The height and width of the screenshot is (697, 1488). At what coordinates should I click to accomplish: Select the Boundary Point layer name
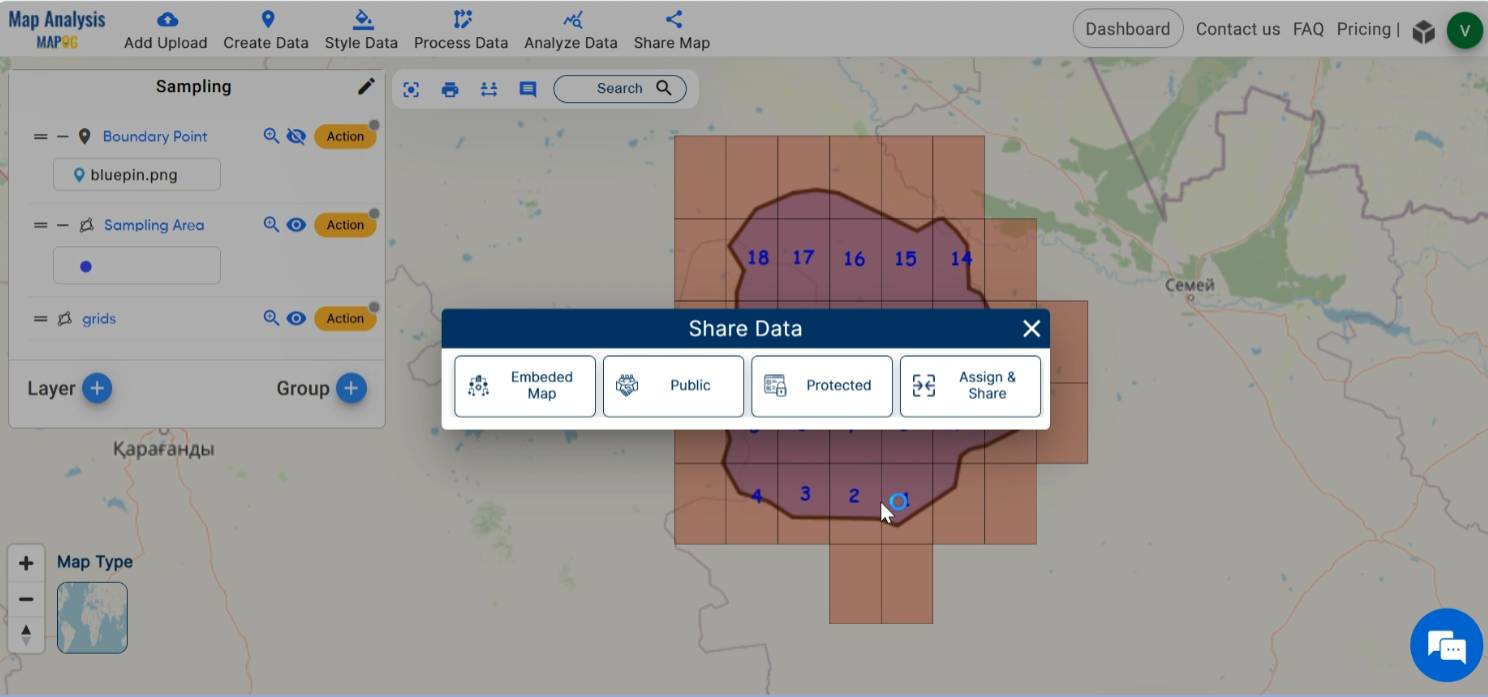click(x=155, y=136)
